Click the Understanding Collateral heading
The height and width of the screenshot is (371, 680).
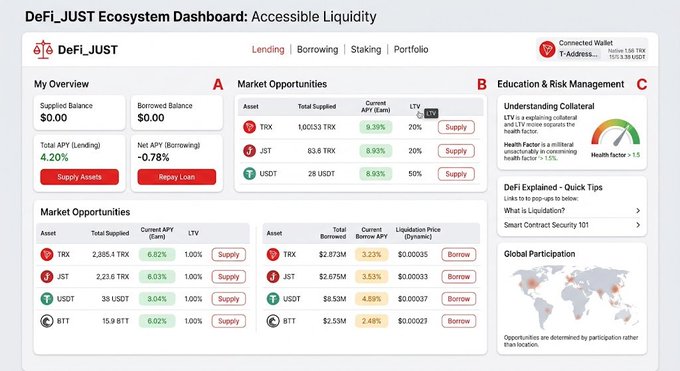click(549, 106)
